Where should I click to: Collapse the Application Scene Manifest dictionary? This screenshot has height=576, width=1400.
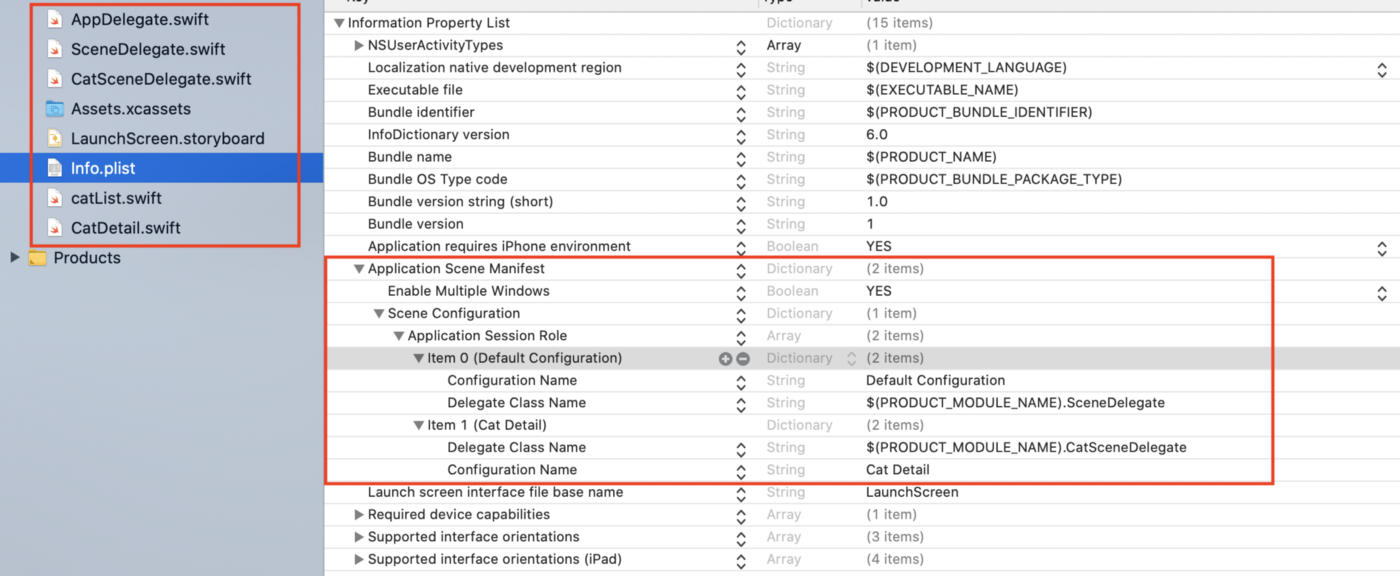pyautogui.click(x=359, y=269)
